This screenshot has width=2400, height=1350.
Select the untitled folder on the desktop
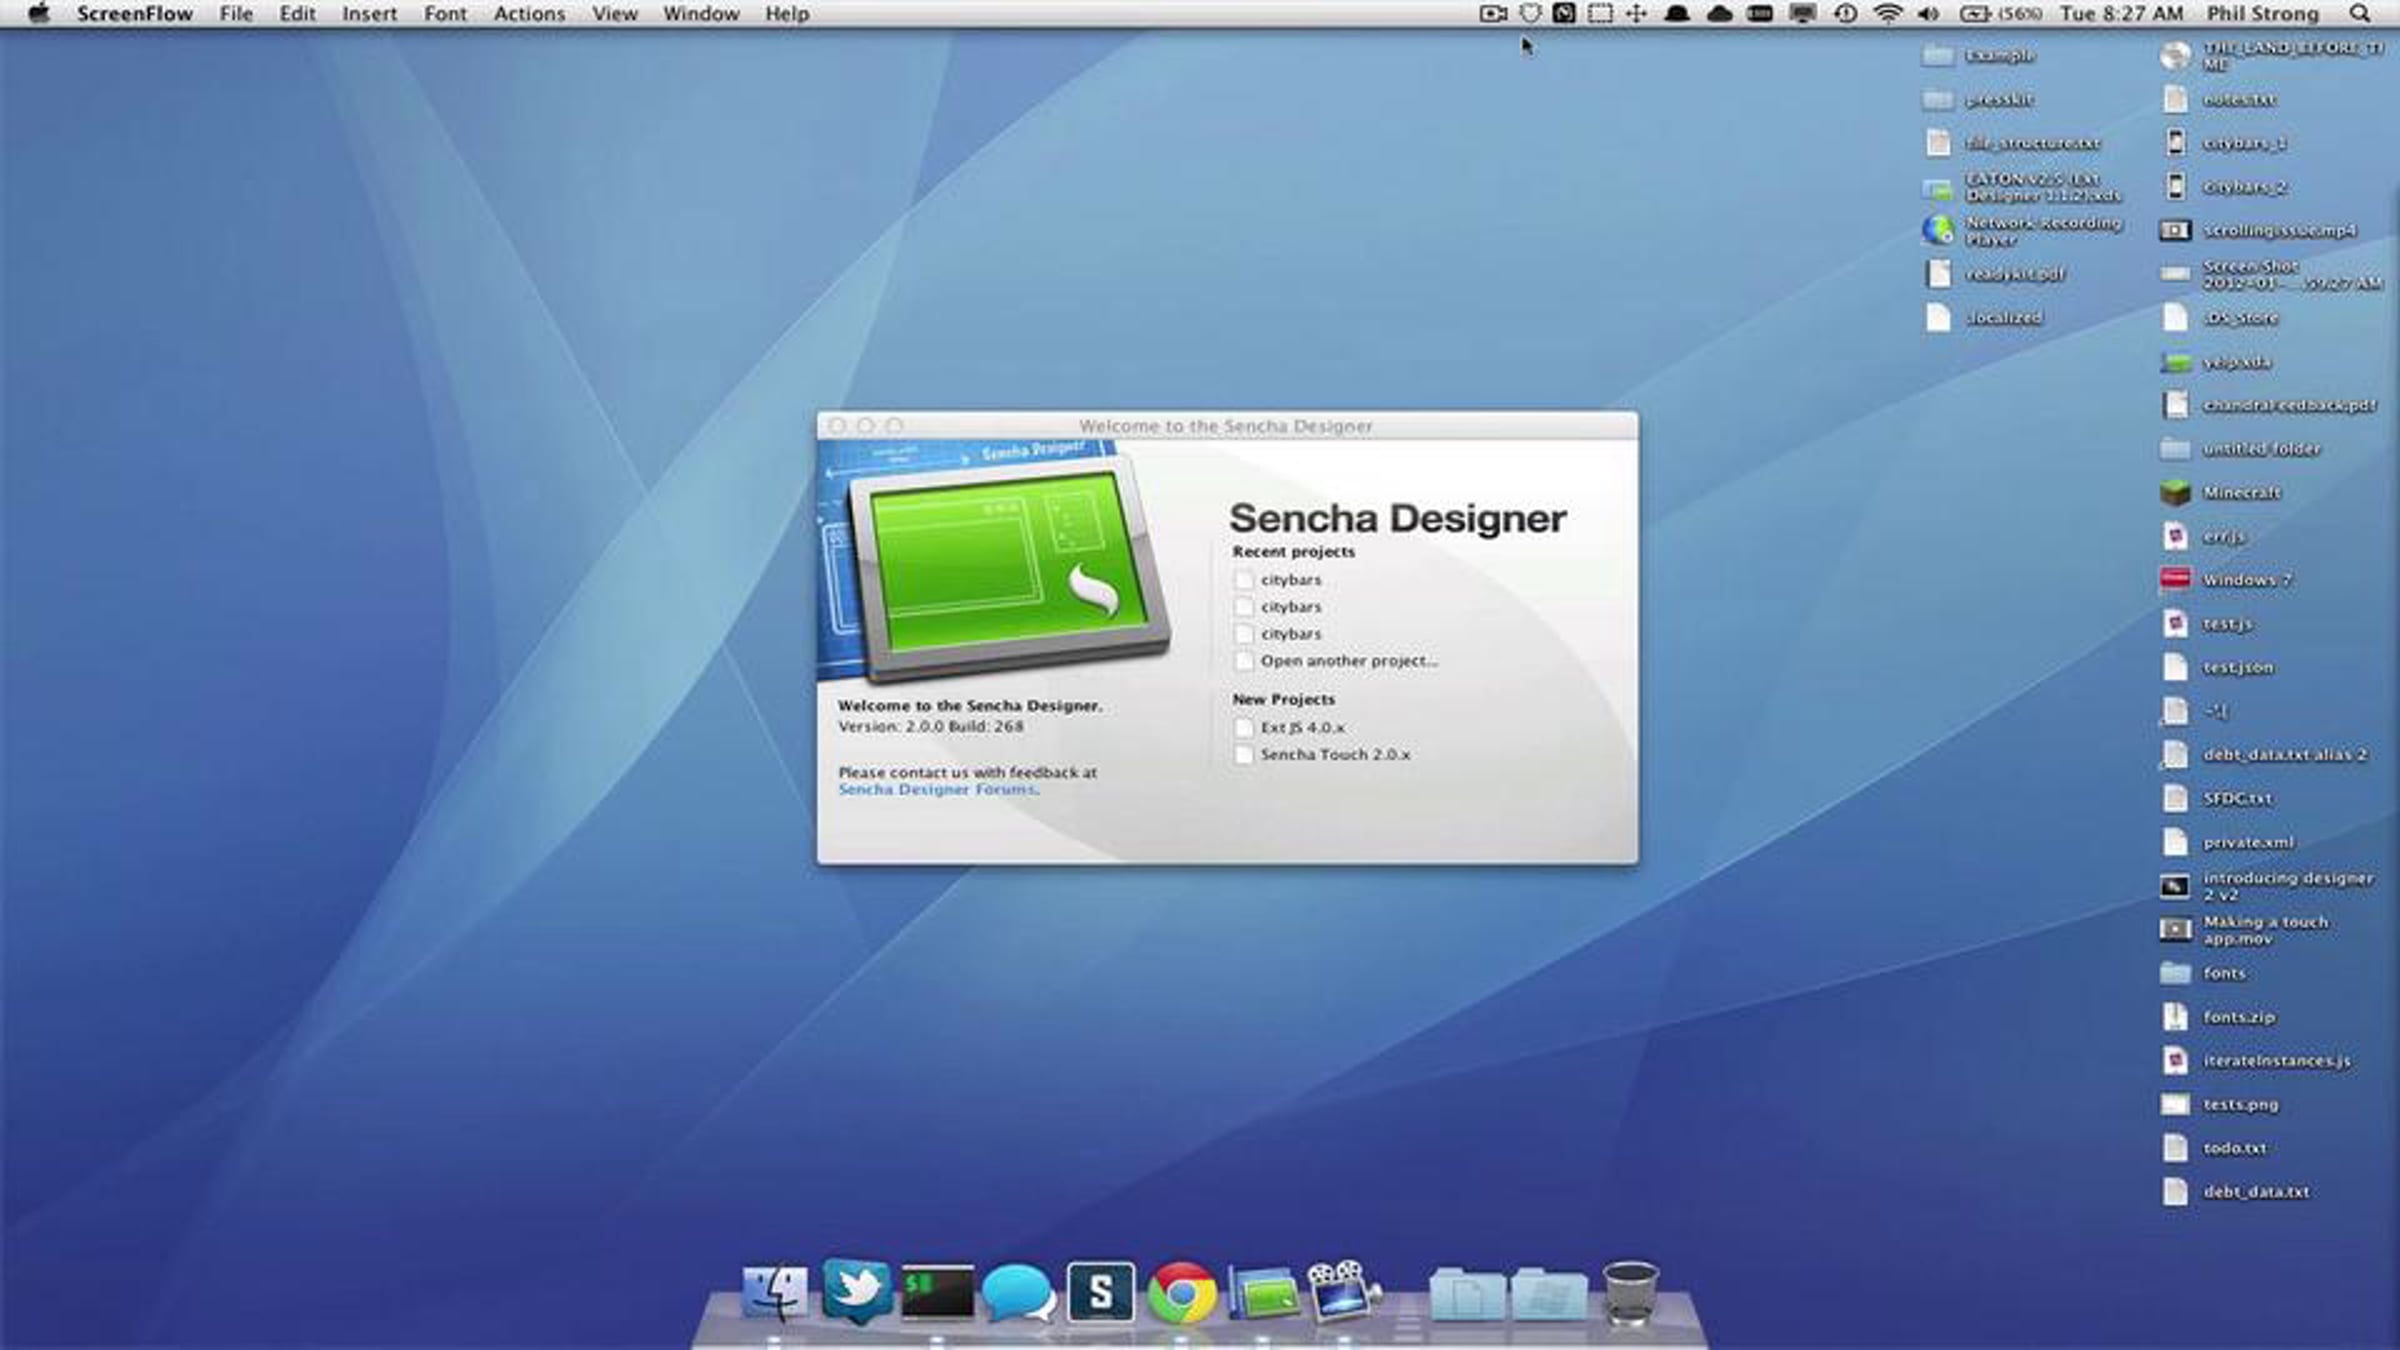click(x=2175, y=449)
